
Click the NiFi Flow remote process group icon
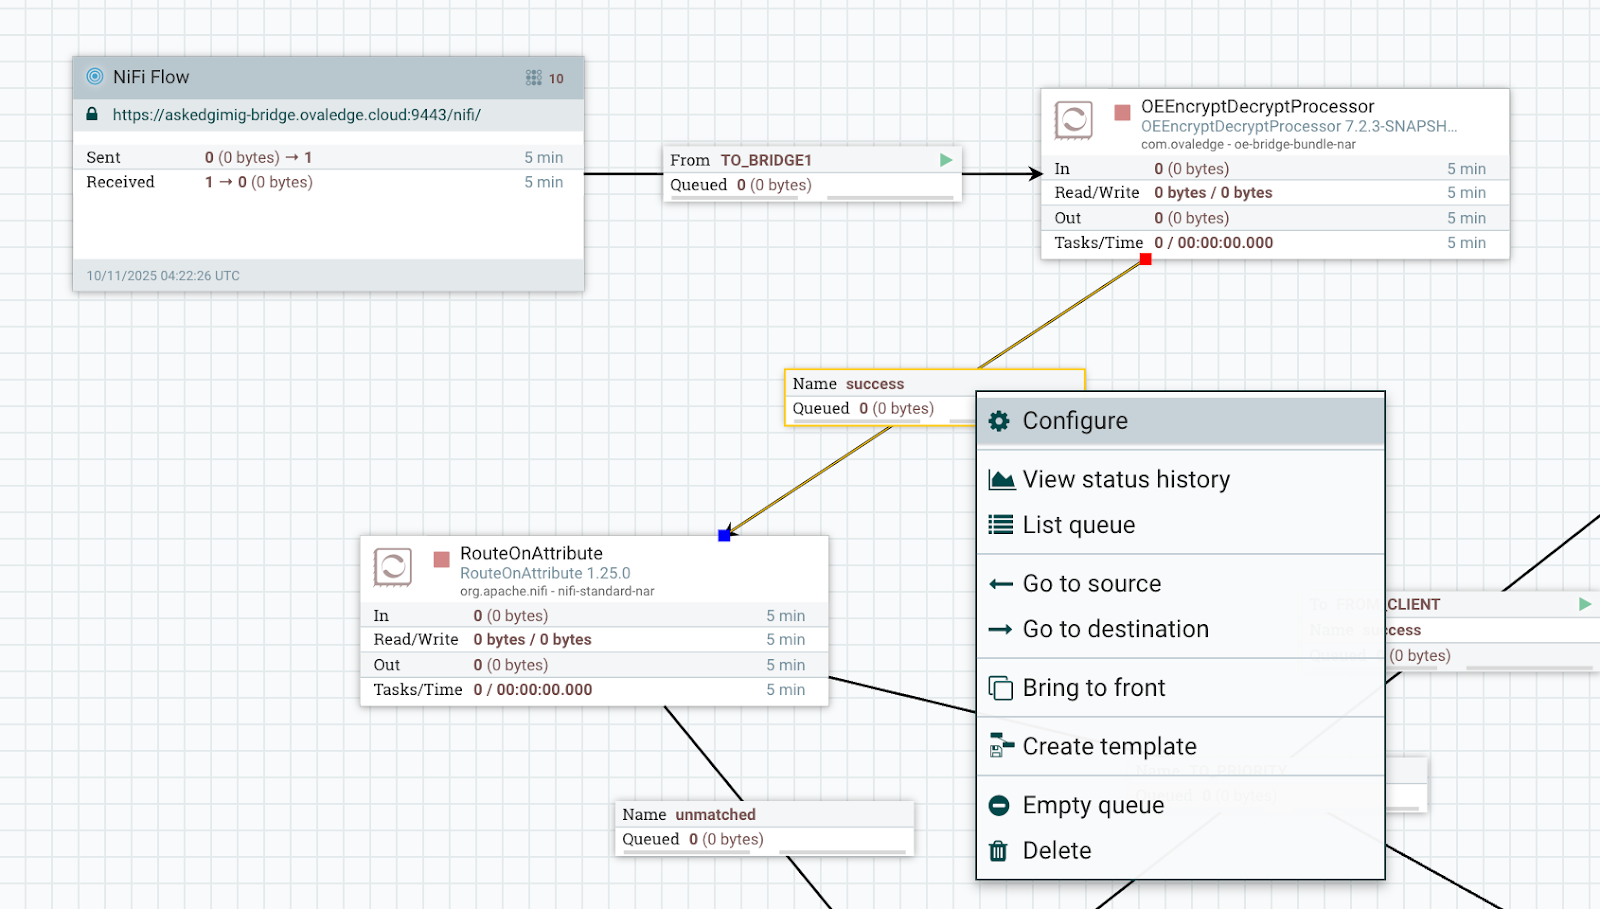click(x=95, y=77)
